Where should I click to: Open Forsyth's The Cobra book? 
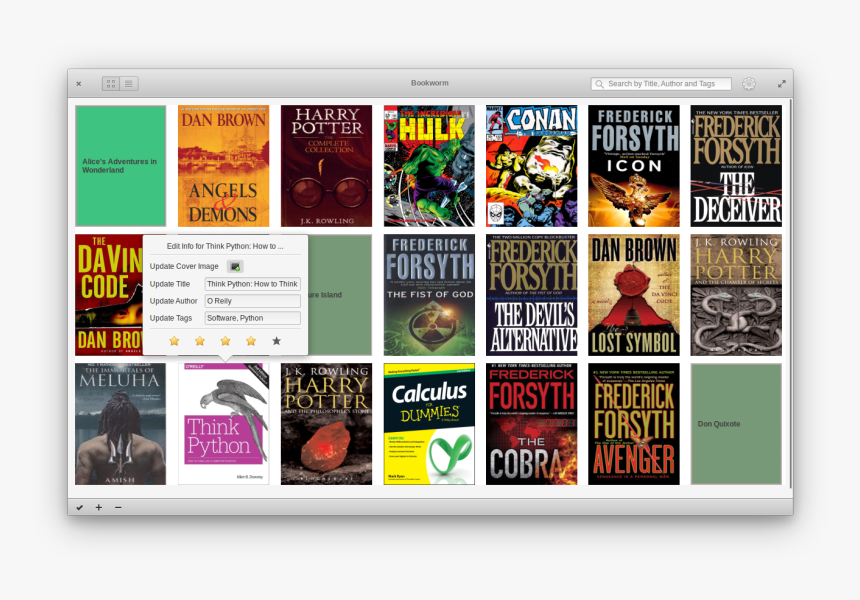(531, 424)
